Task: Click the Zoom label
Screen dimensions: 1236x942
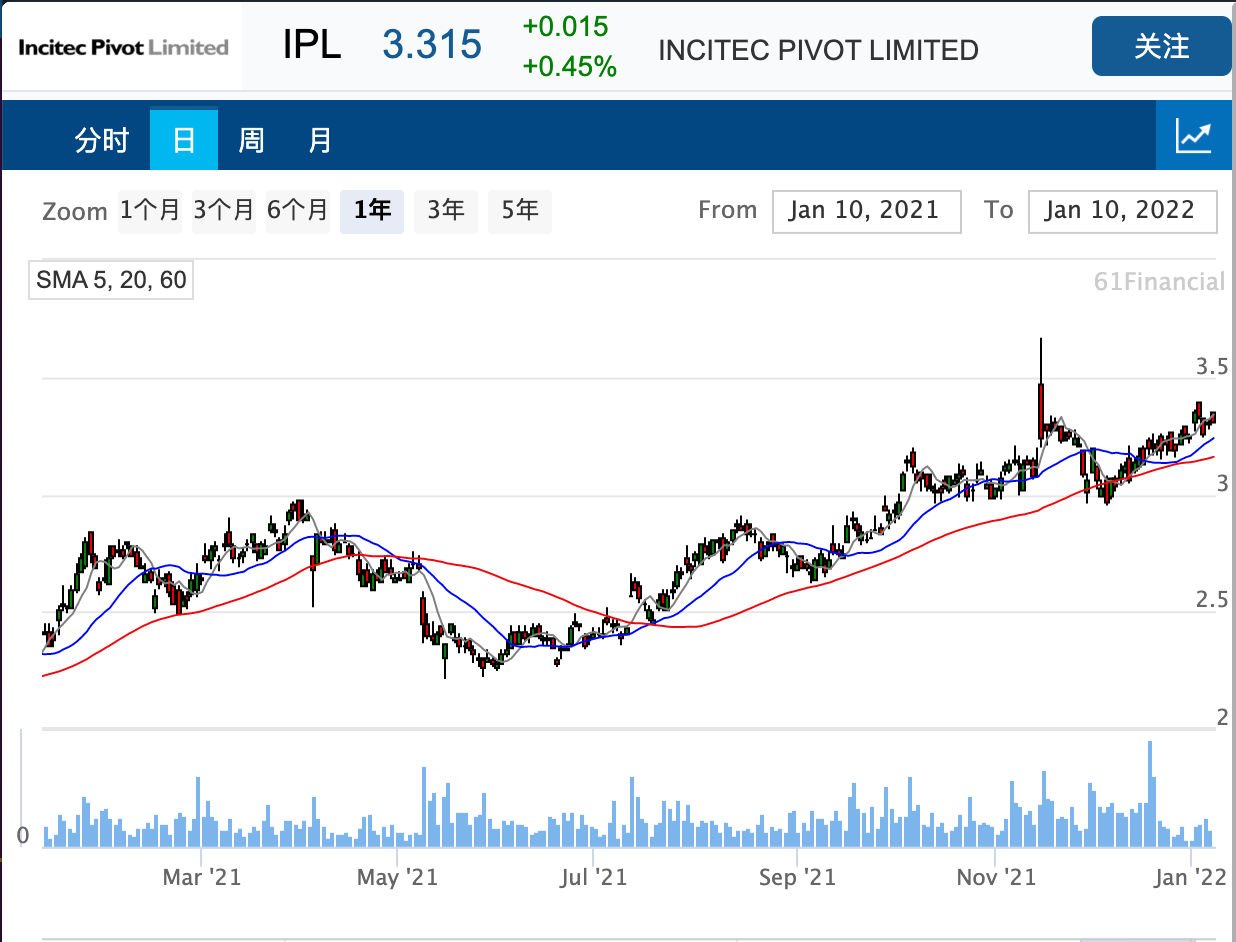Action: [75, 212]
